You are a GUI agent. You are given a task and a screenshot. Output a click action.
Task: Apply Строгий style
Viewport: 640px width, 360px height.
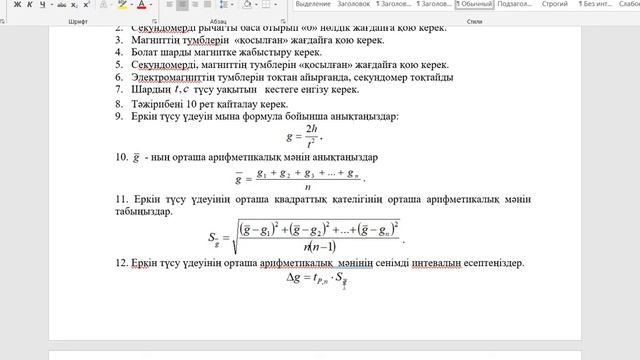tap(555, 4)
